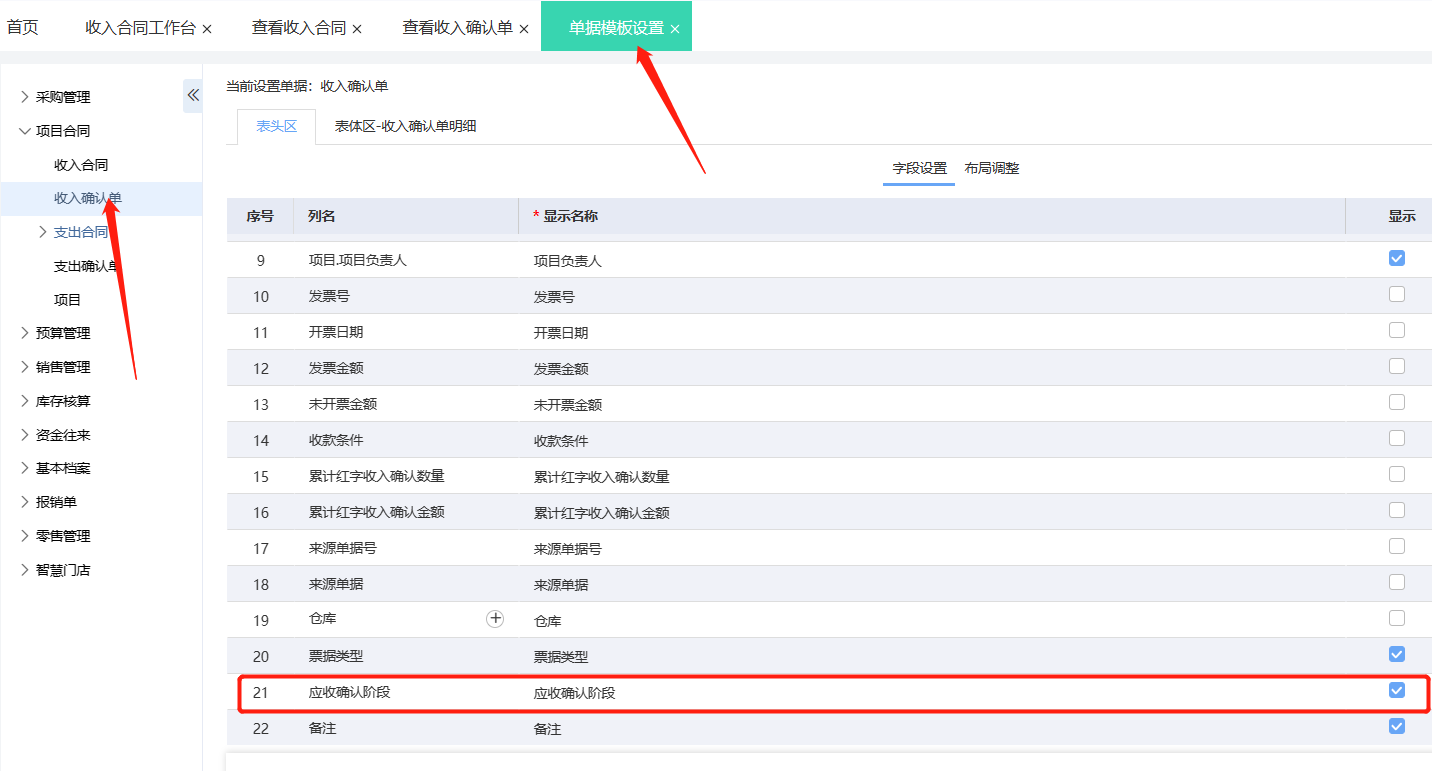1432x771 pixels.
Task: Enable display checkbox for 发票号
Action: (x=1397, y=294)
